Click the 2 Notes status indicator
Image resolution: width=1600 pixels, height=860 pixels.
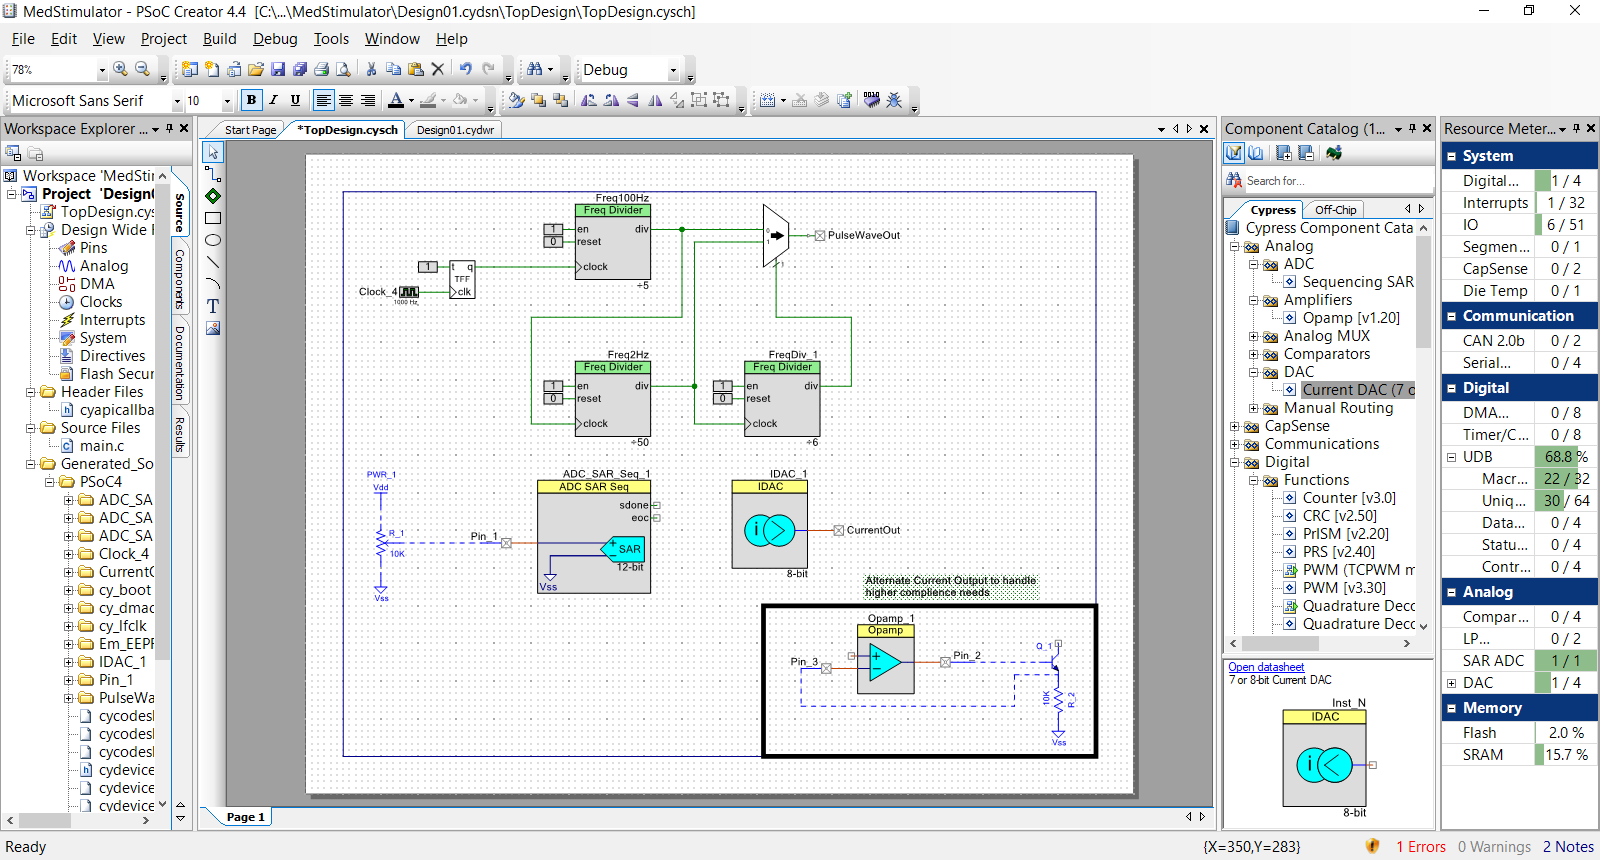(1568, 847)
